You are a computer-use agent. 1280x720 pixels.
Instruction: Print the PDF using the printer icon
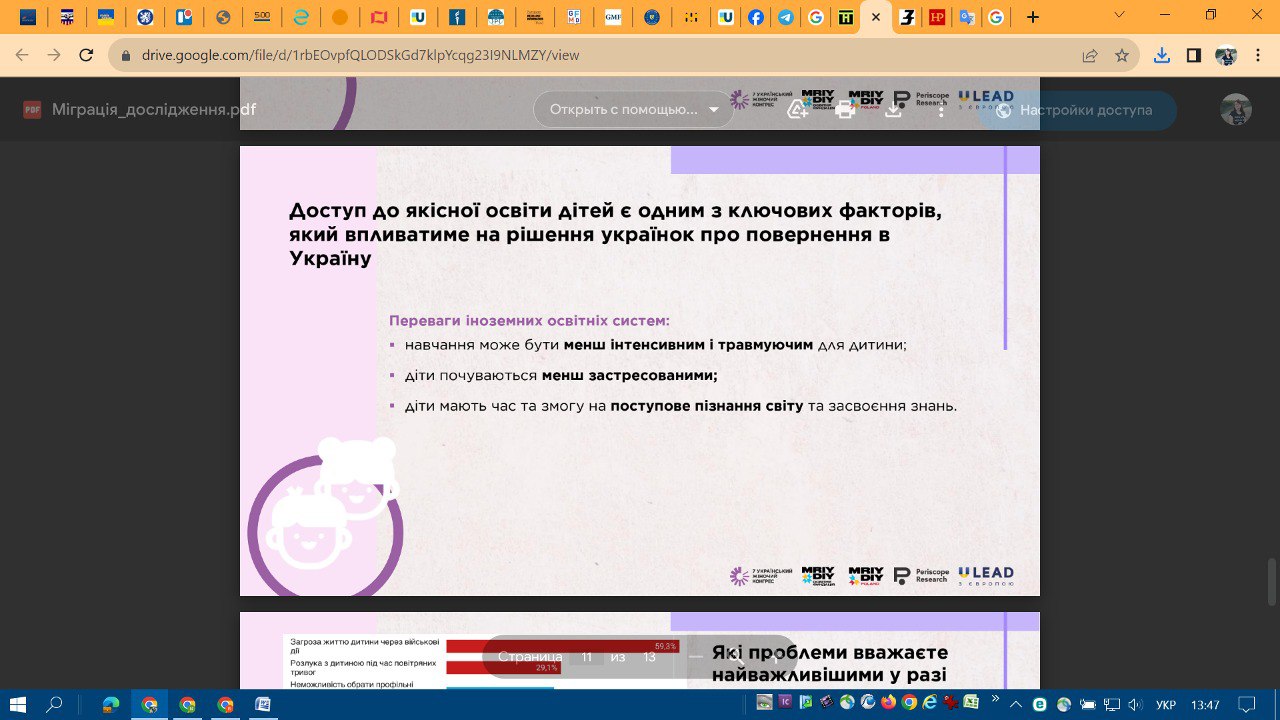845,110
